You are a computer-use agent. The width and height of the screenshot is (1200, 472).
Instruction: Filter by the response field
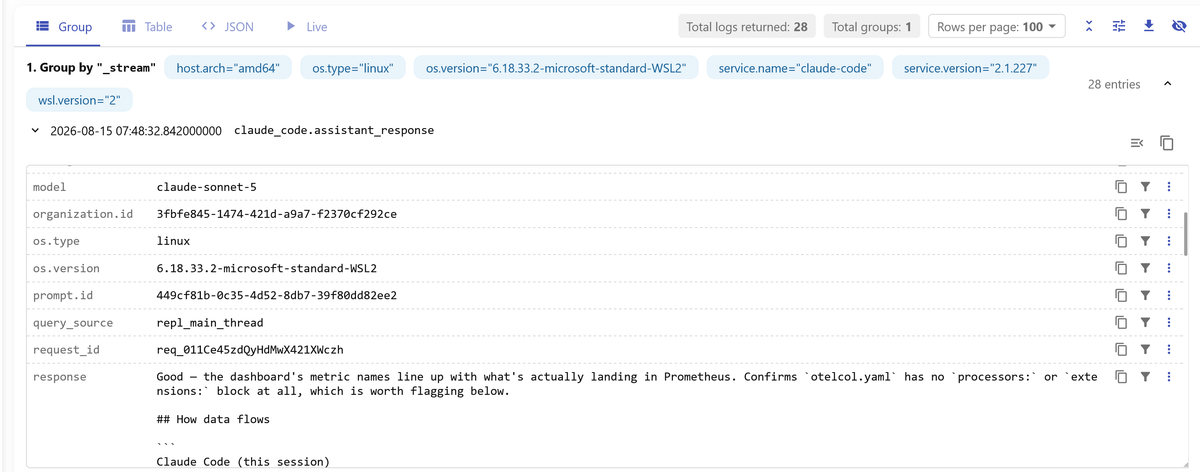[1145, 376]
